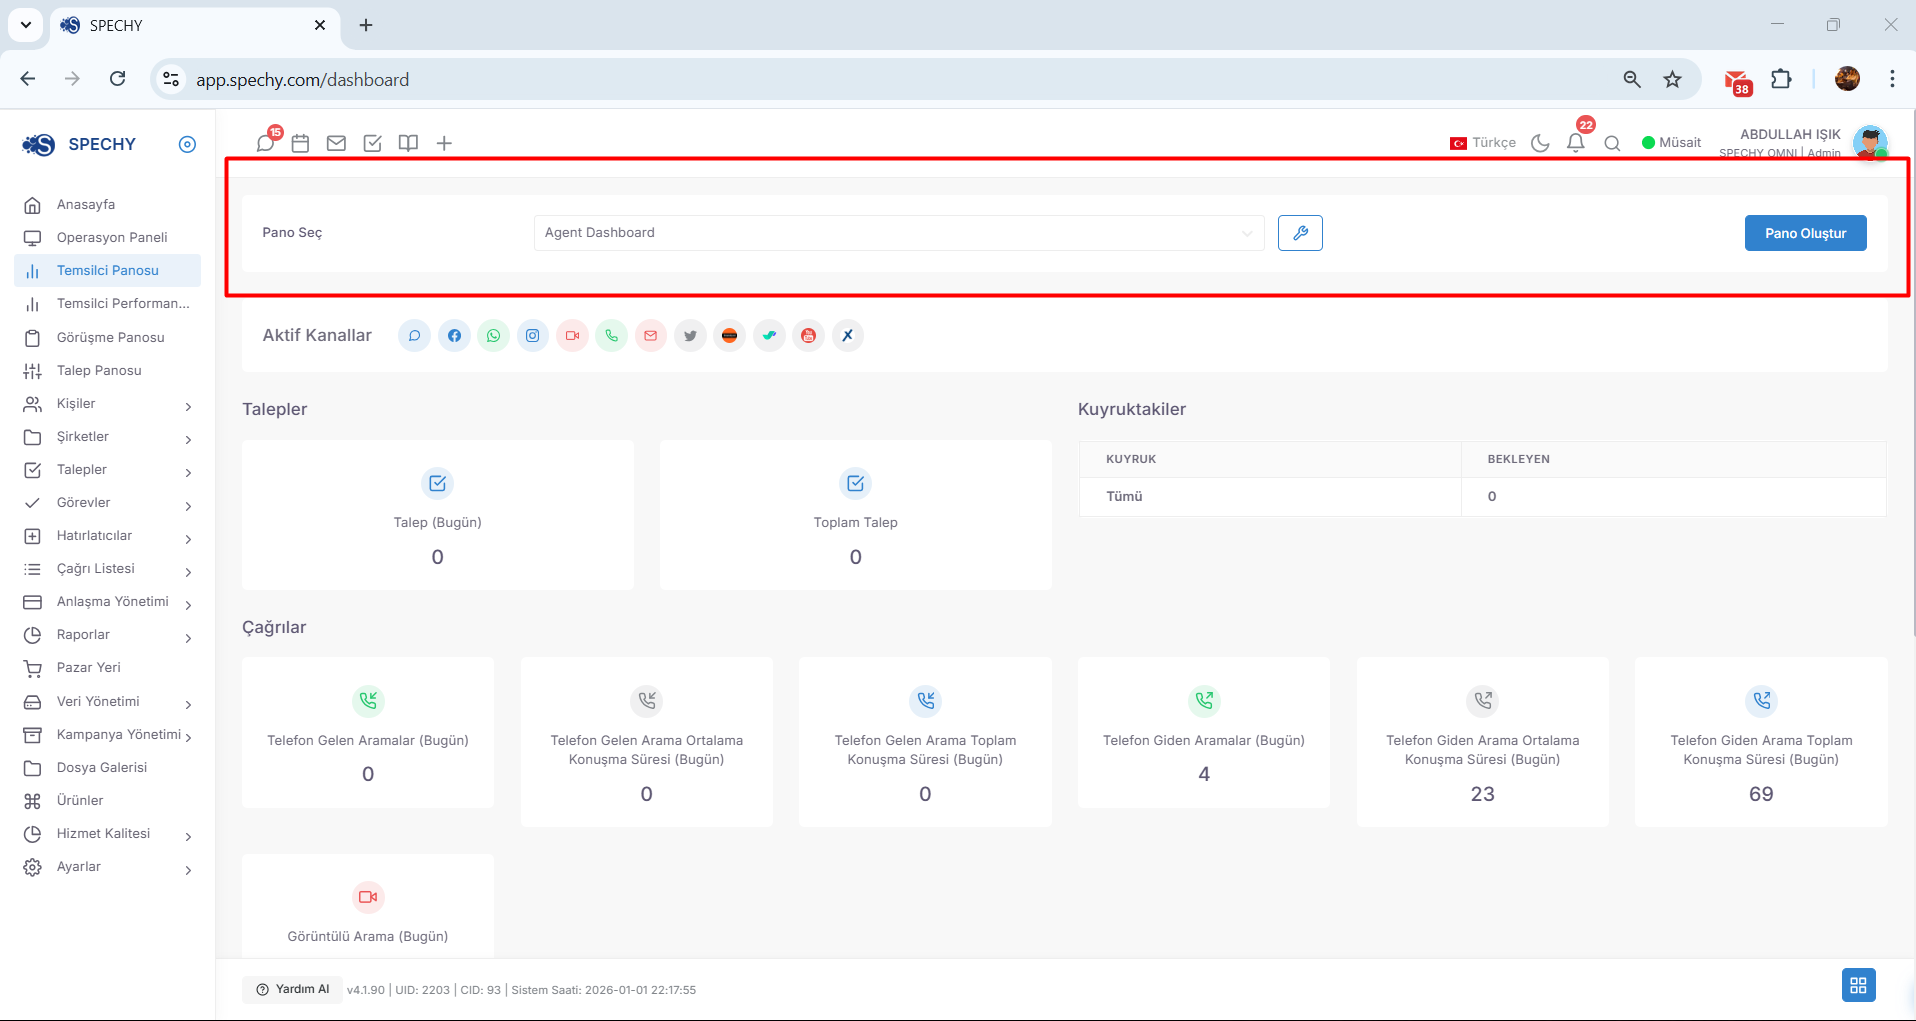Click the Toplam Talep card
This screenshot has height=1021, width=1916.
click(856, 515)
